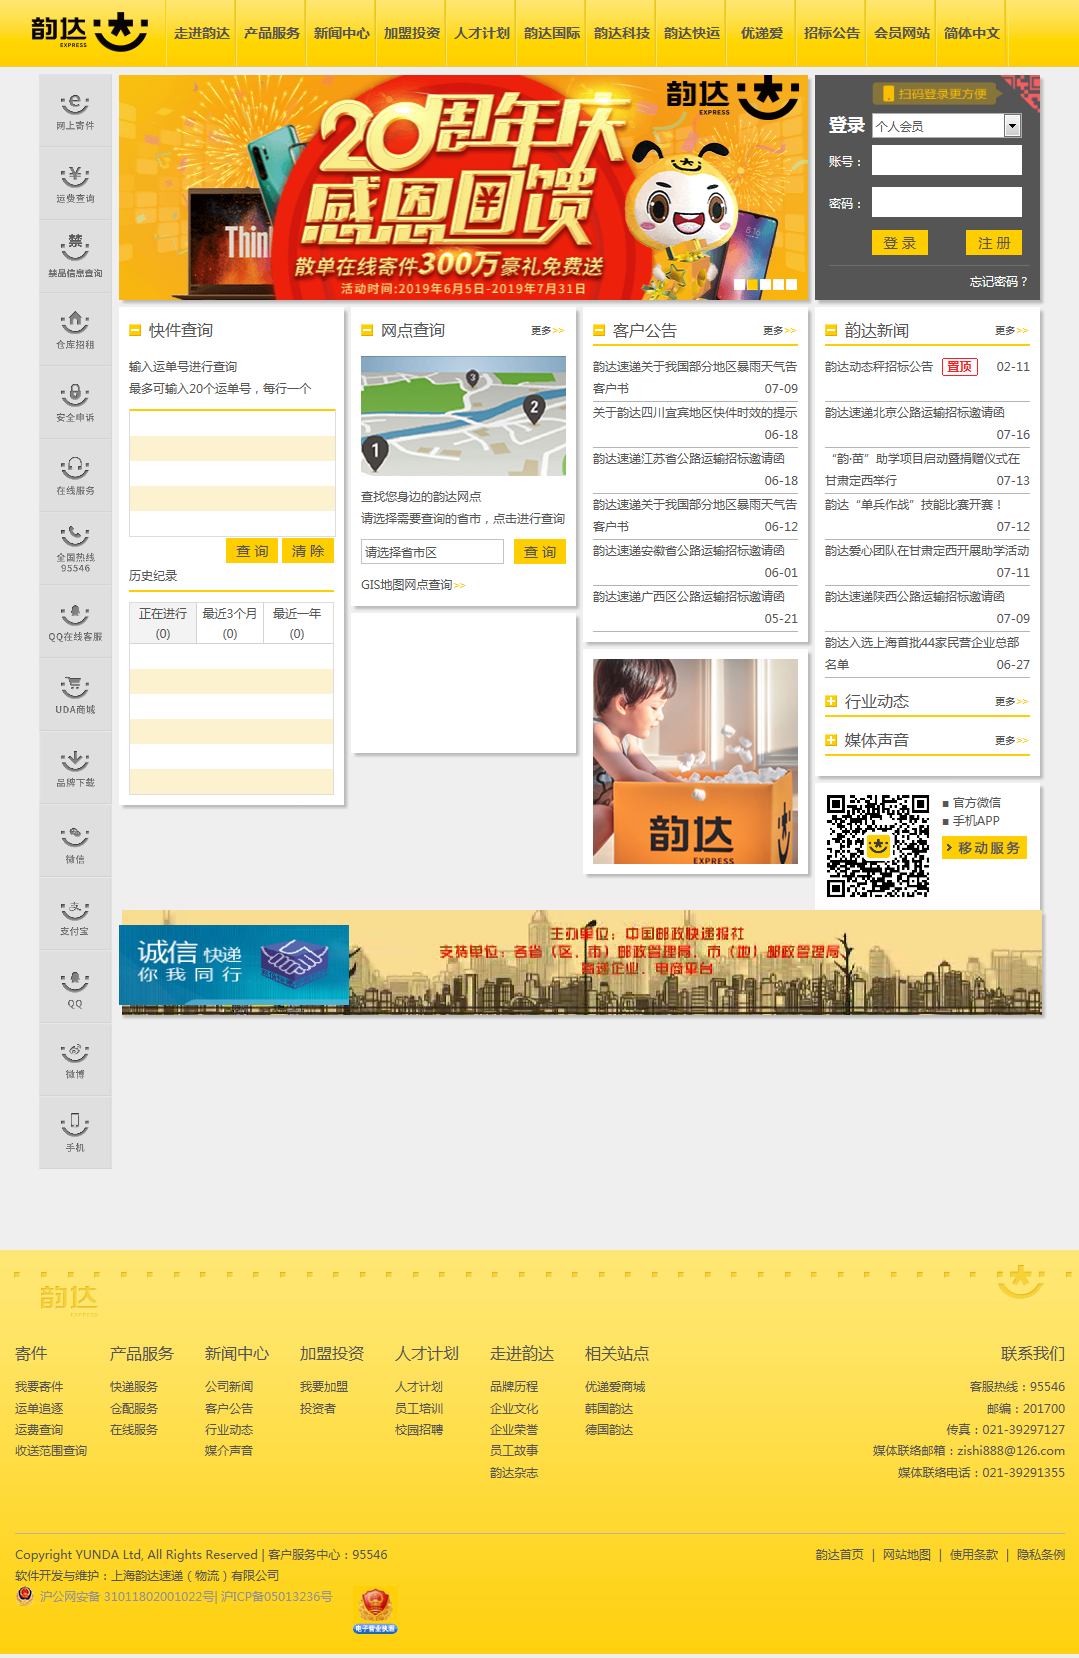Click the 手机 sidebar icon
Image resolution: width=1079 pixels, height=1658 pixels.
tap(75, 1133)
